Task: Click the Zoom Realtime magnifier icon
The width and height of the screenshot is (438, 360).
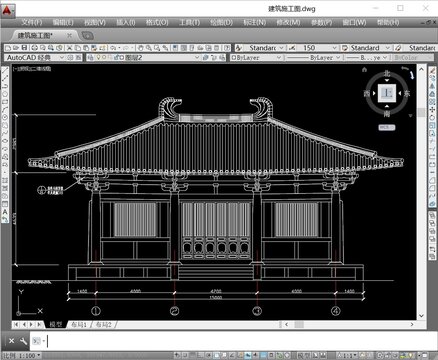Action: 149,48
